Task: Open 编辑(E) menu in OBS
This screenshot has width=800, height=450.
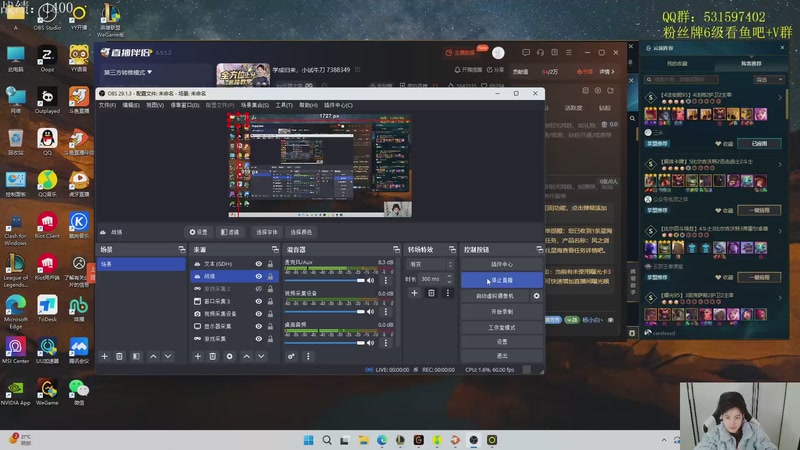Action: coord(131,105)
